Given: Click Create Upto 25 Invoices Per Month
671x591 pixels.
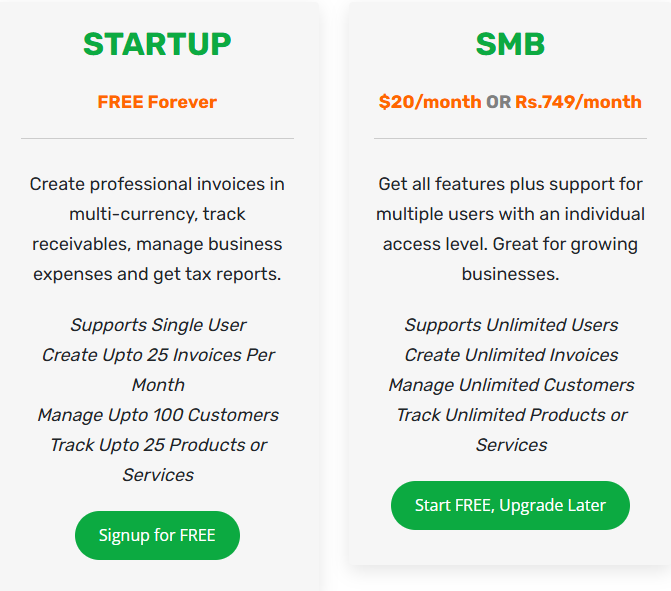Looking at the screenshot, I should pos(158,370).
